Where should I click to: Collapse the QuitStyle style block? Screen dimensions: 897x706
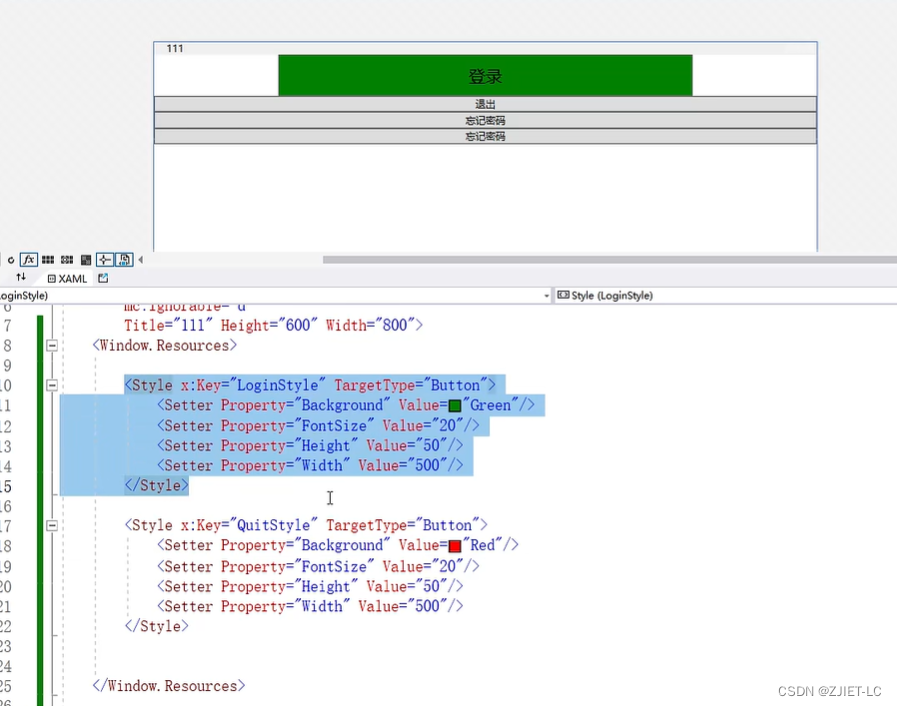52,525
